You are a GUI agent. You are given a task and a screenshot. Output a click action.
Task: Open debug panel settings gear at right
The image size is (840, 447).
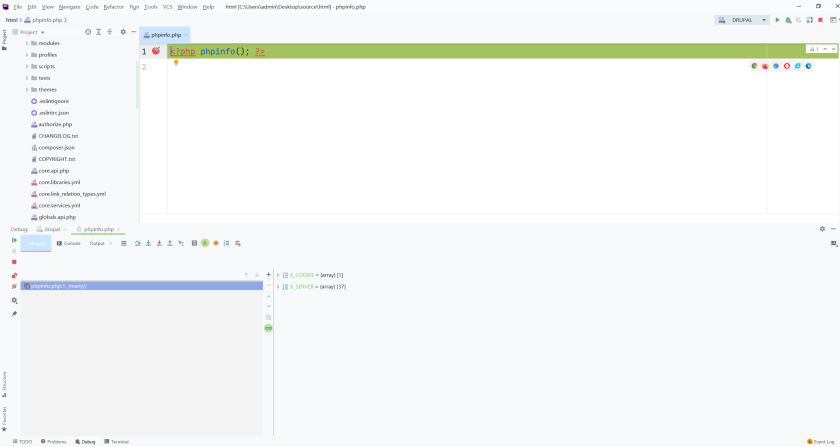click(x=822, y=229)
